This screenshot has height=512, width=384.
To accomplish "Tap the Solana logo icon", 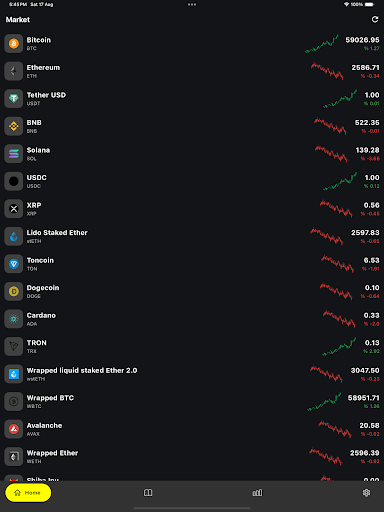I will [14, 154].
